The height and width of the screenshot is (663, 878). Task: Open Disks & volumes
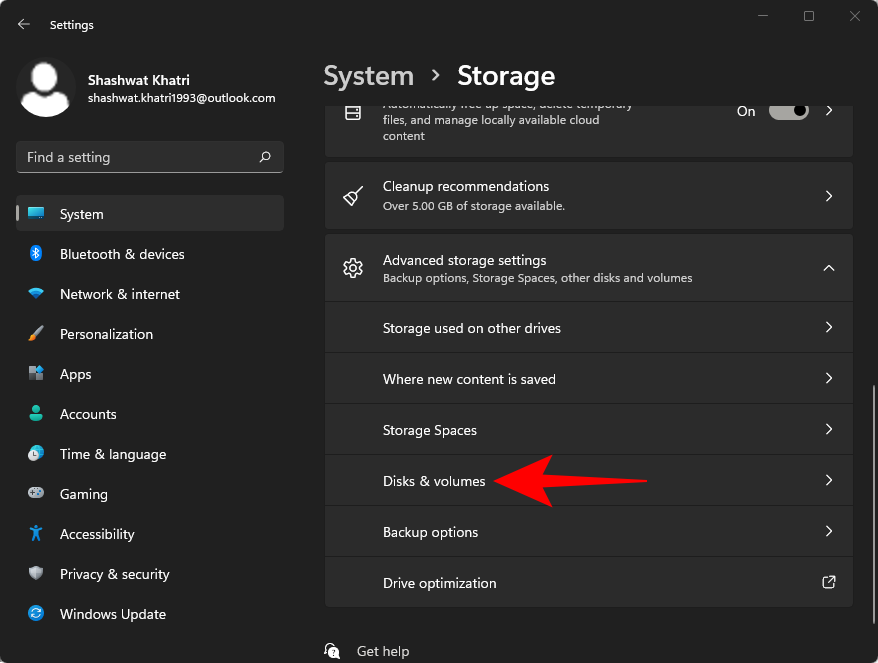click(434, 481)
